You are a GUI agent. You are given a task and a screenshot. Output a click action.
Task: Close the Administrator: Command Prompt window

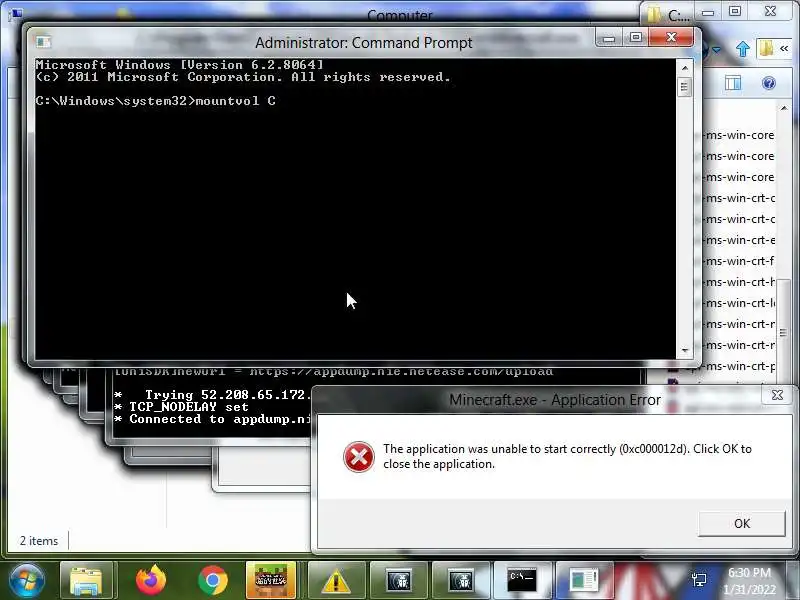tap(671, 37)
